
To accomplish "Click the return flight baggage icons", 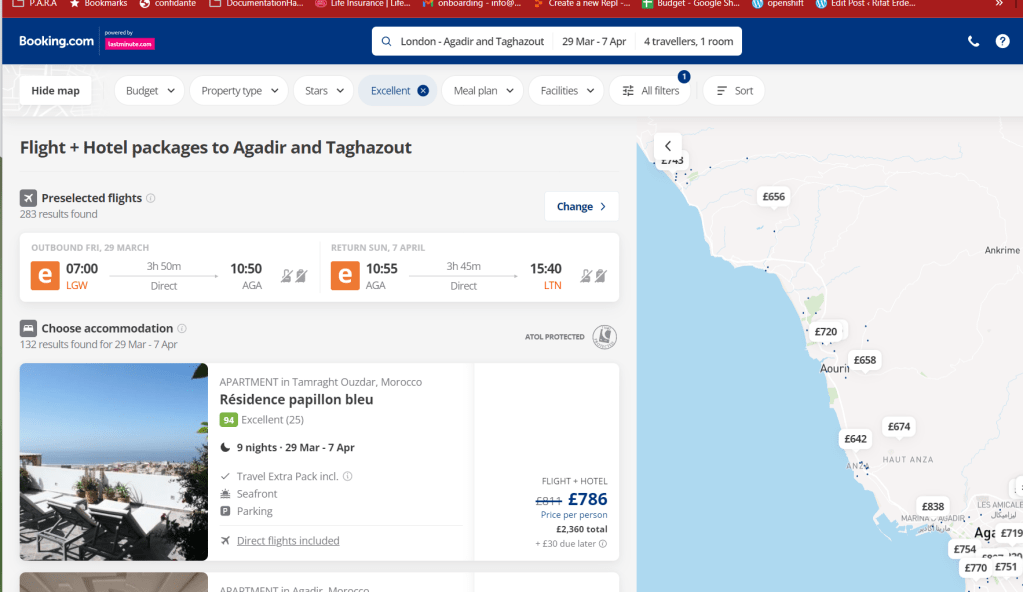I will tap(594, 276).
